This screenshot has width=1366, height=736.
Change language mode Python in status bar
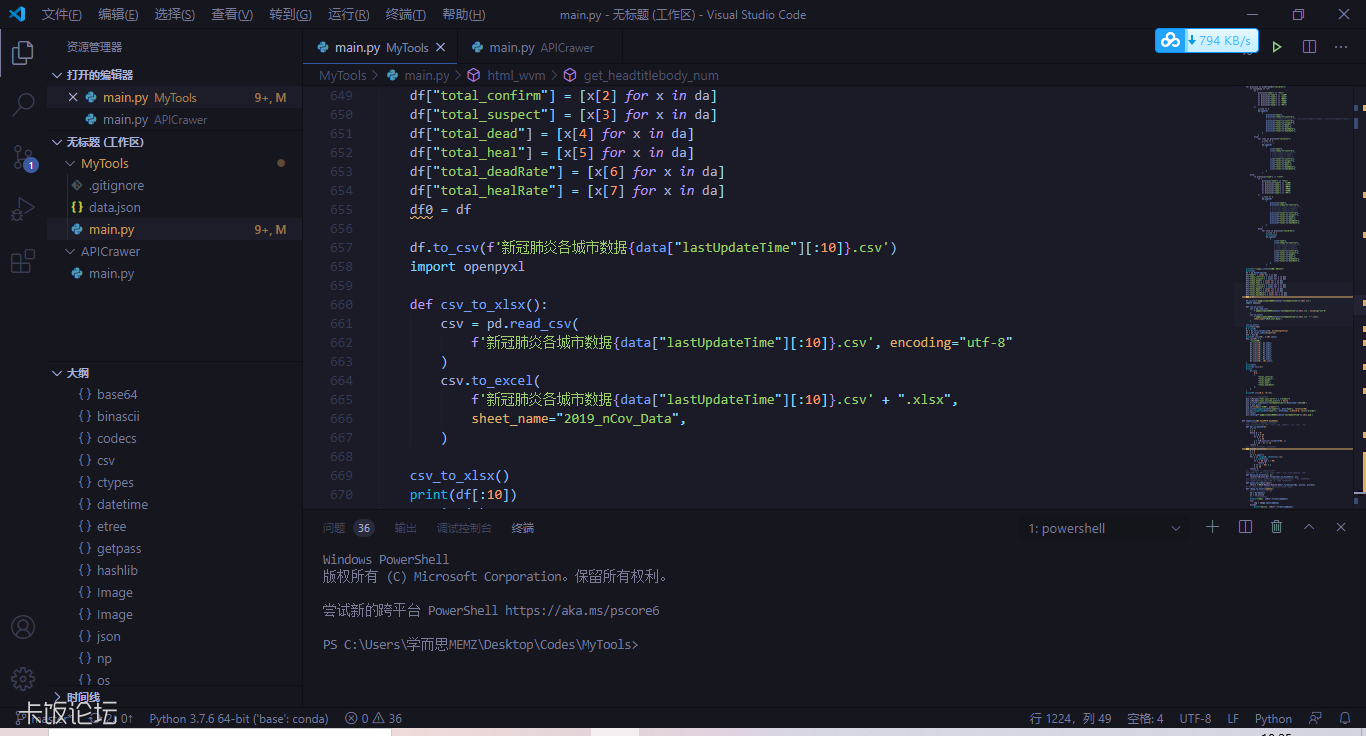(x=1273, y=718)
